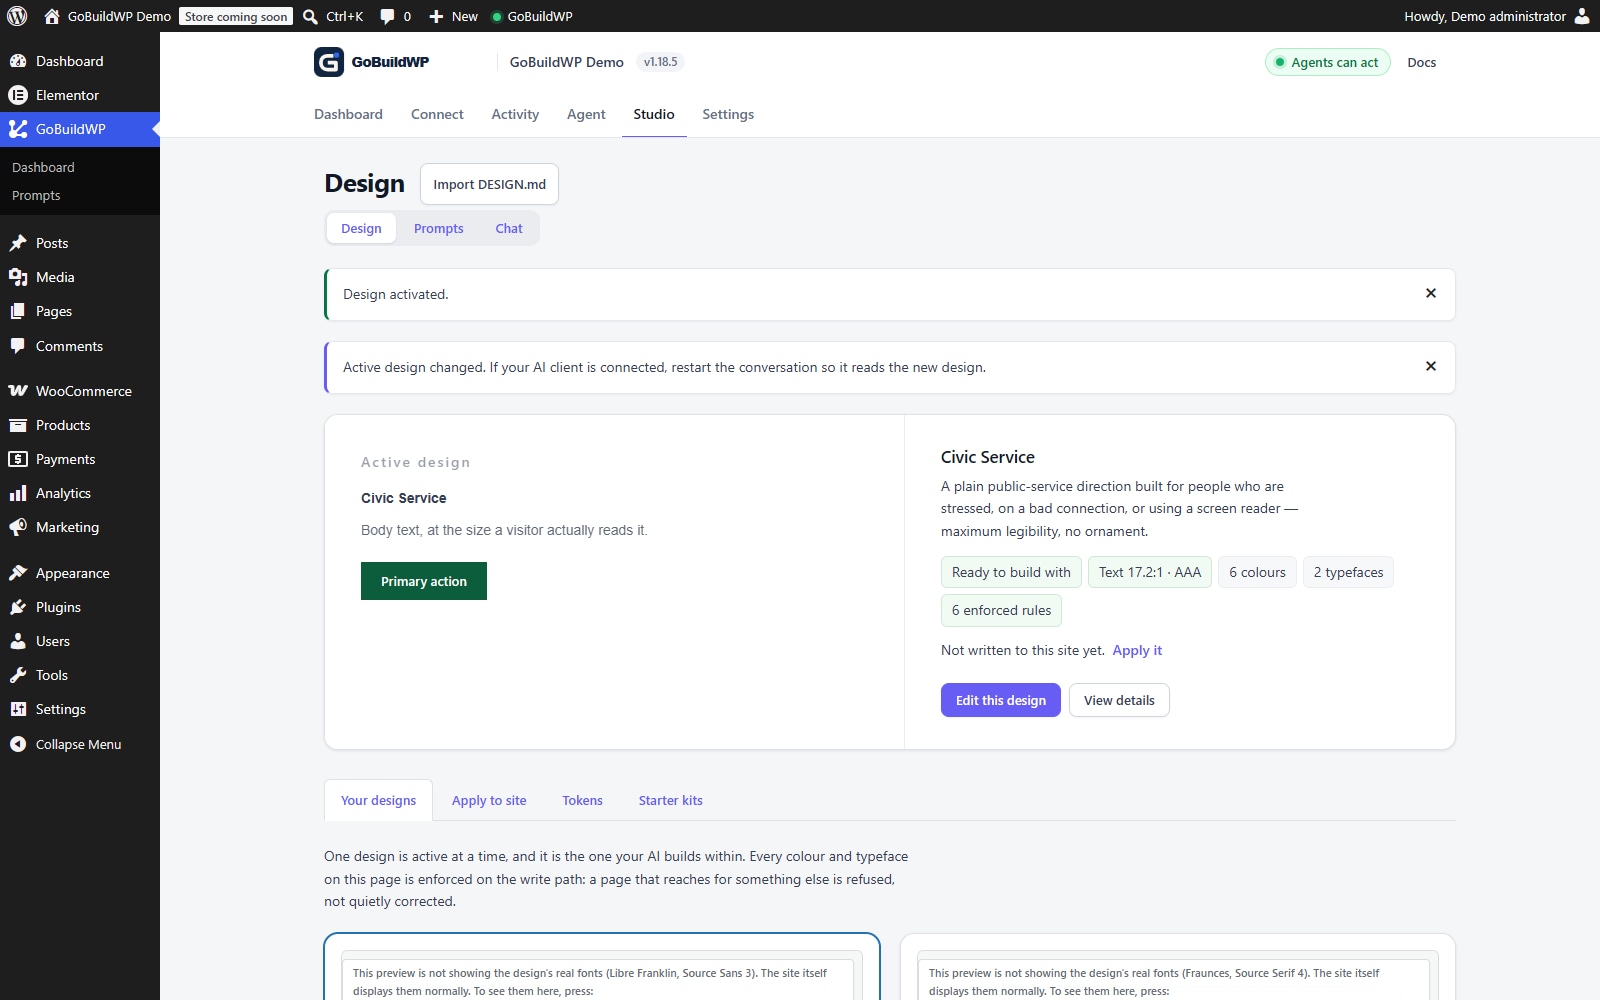Click the Tools wrench icon
This screenshot has width=1600, height=1000.
click(x=18, y=675)
